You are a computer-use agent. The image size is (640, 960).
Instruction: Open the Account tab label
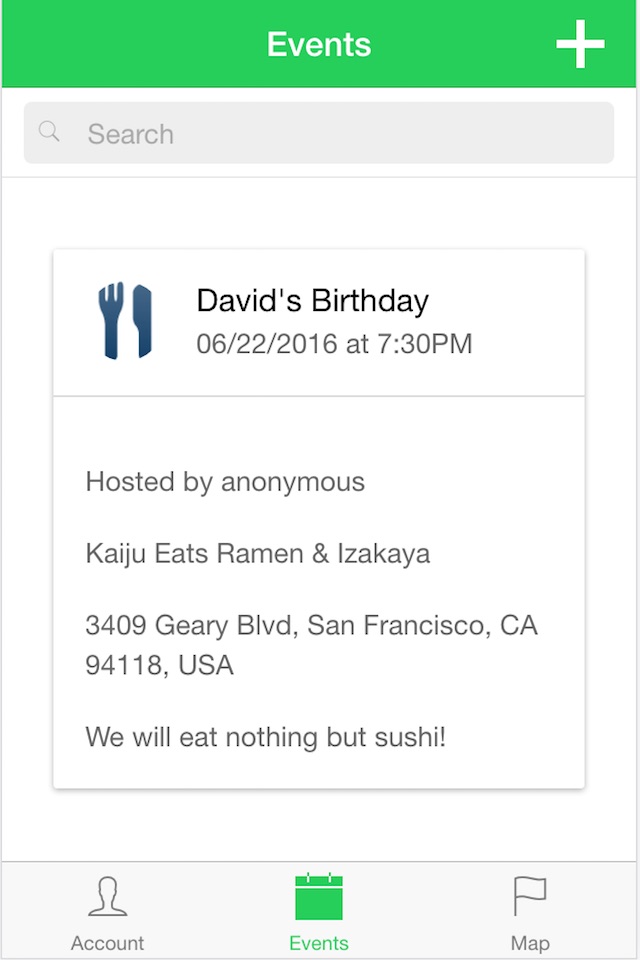(107, 943)
